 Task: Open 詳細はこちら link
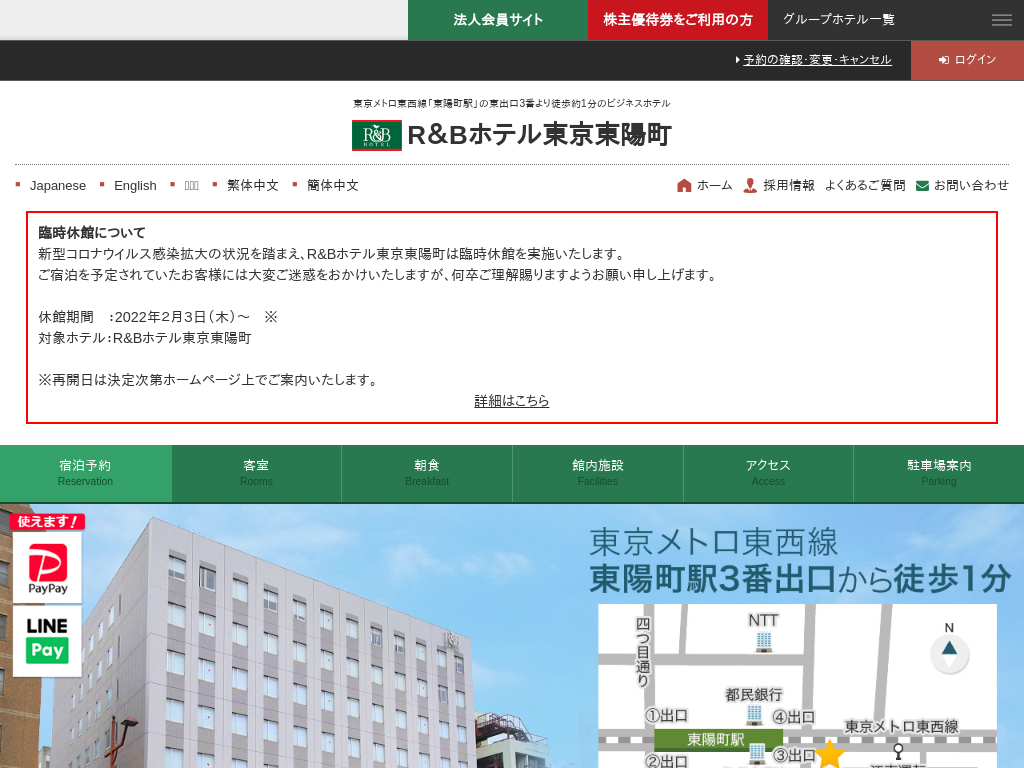point(511,401)
